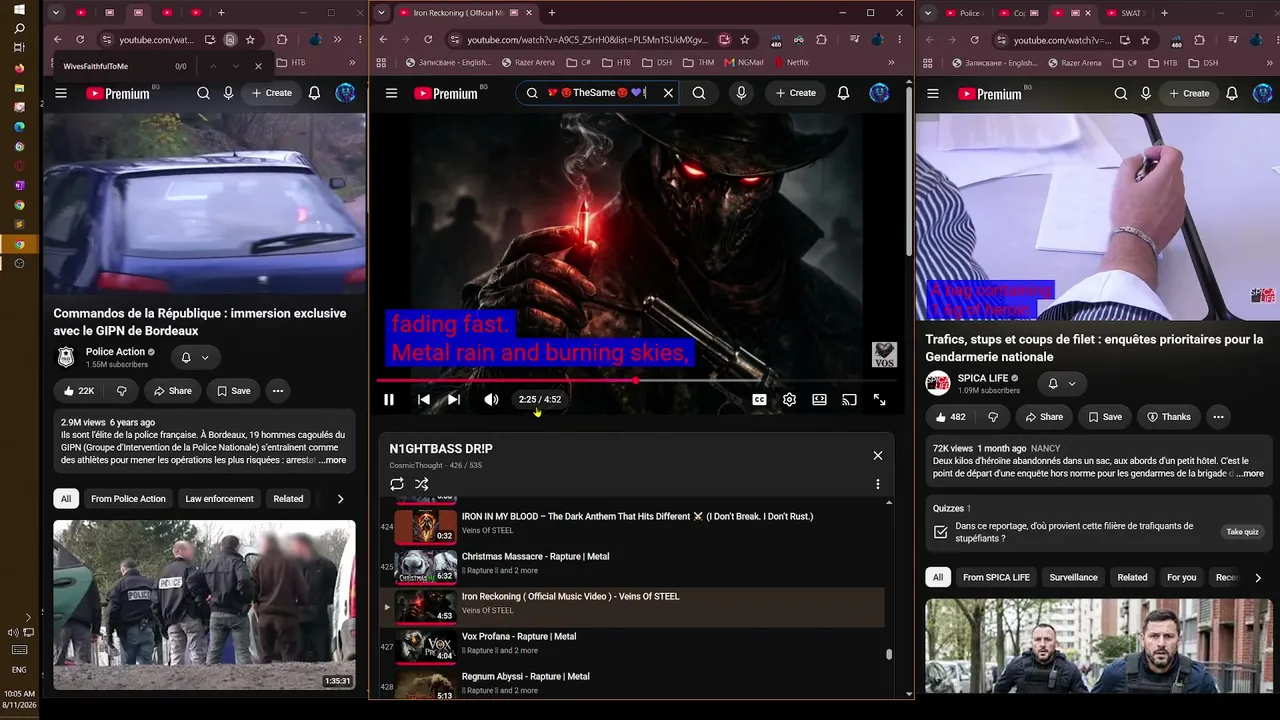
Task: Enter full screen on middle video
Action: click(x=879, y=400)
